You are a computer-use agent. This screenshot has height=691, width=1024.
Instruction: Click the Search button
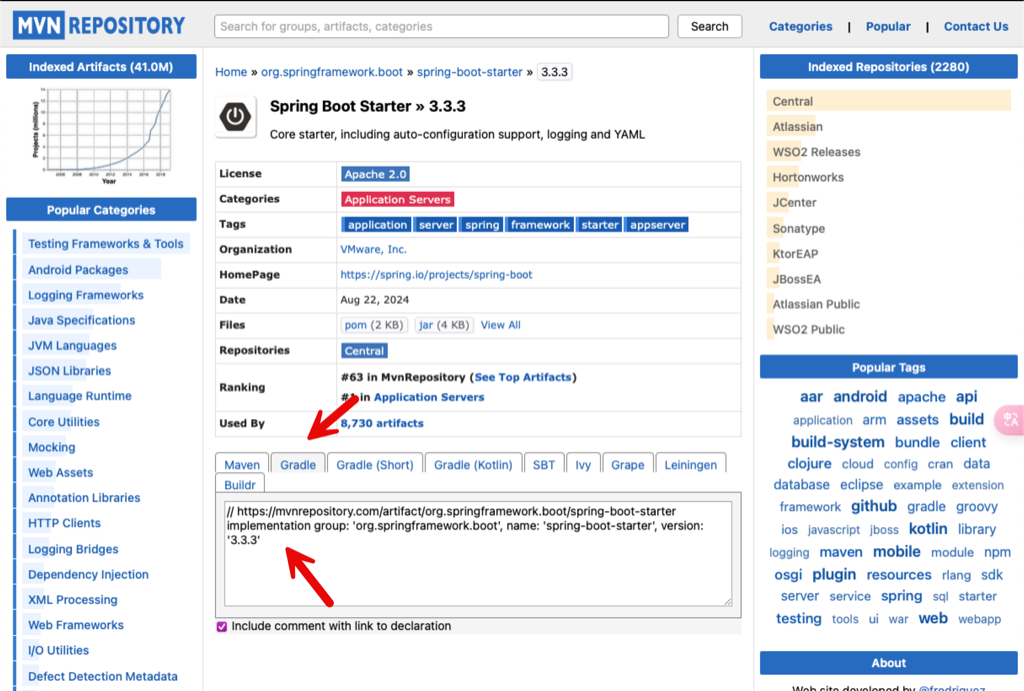(709, 26)
